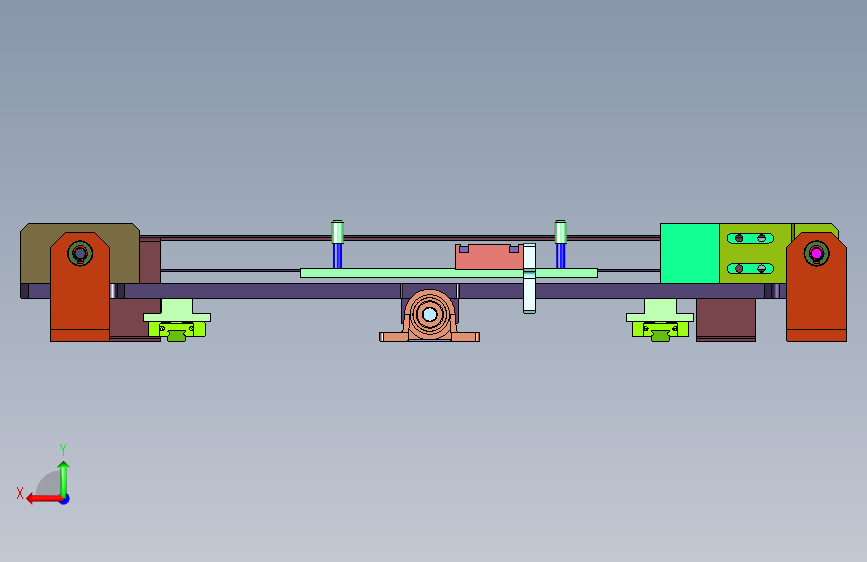Click the green Y axis arrow on triad
Screen dimensions: 867x562
click(64, 478)
